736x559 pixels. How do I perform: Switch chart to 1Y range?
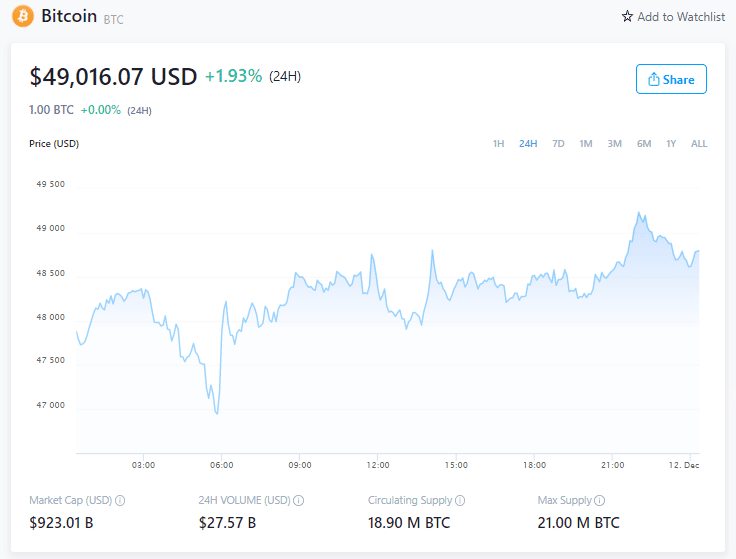[x=671, y=144]
